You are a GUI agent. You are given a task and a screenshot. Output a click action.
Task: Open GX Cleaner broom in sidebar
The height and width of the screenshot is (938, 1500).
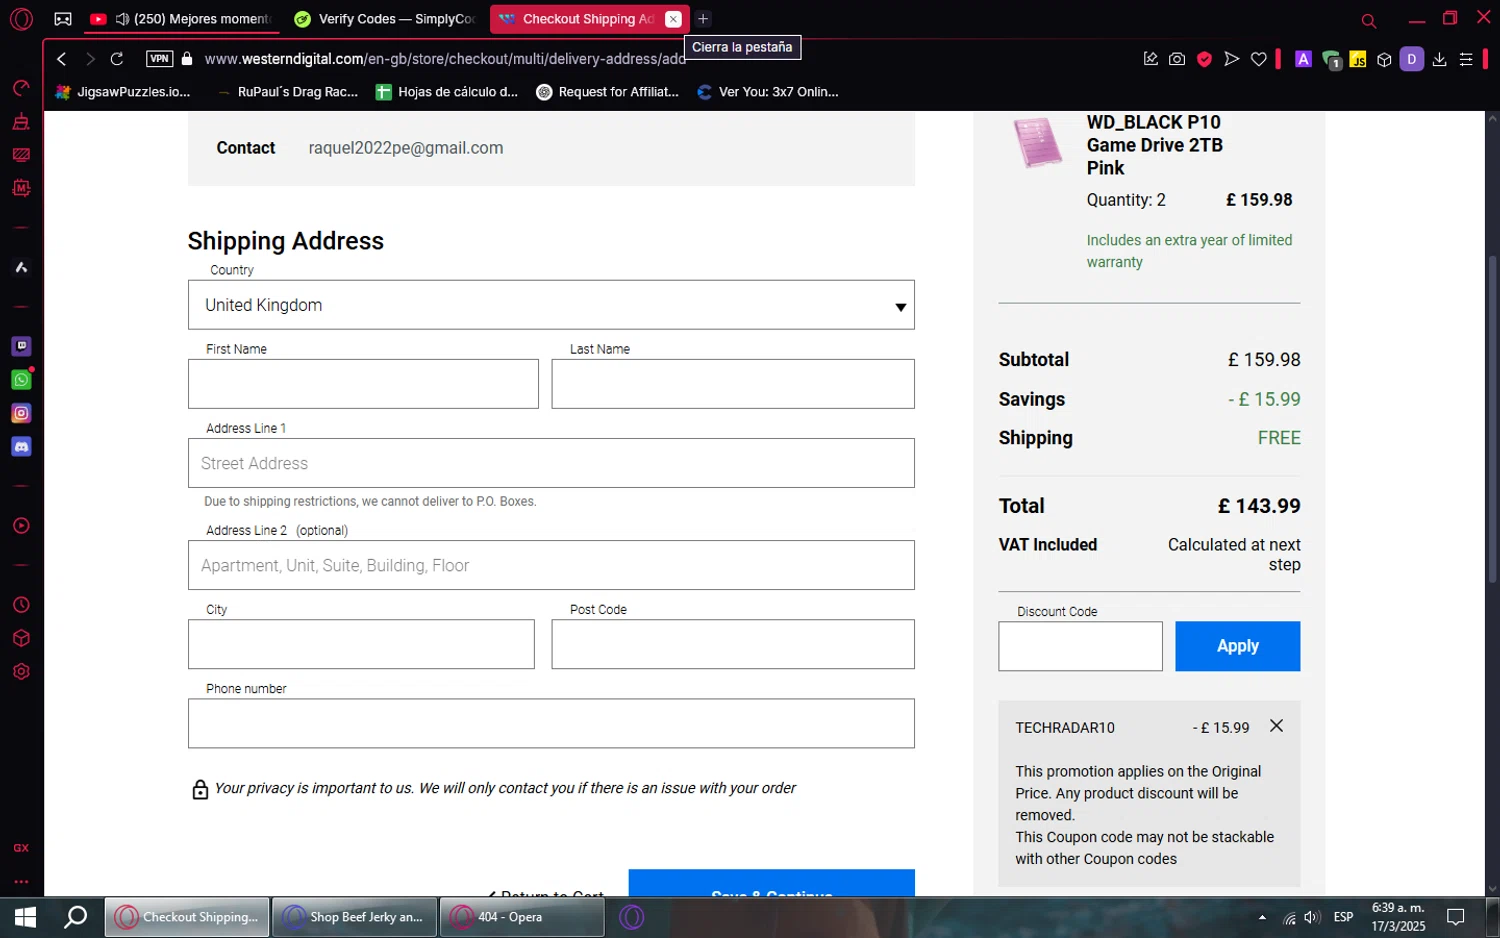21,122
